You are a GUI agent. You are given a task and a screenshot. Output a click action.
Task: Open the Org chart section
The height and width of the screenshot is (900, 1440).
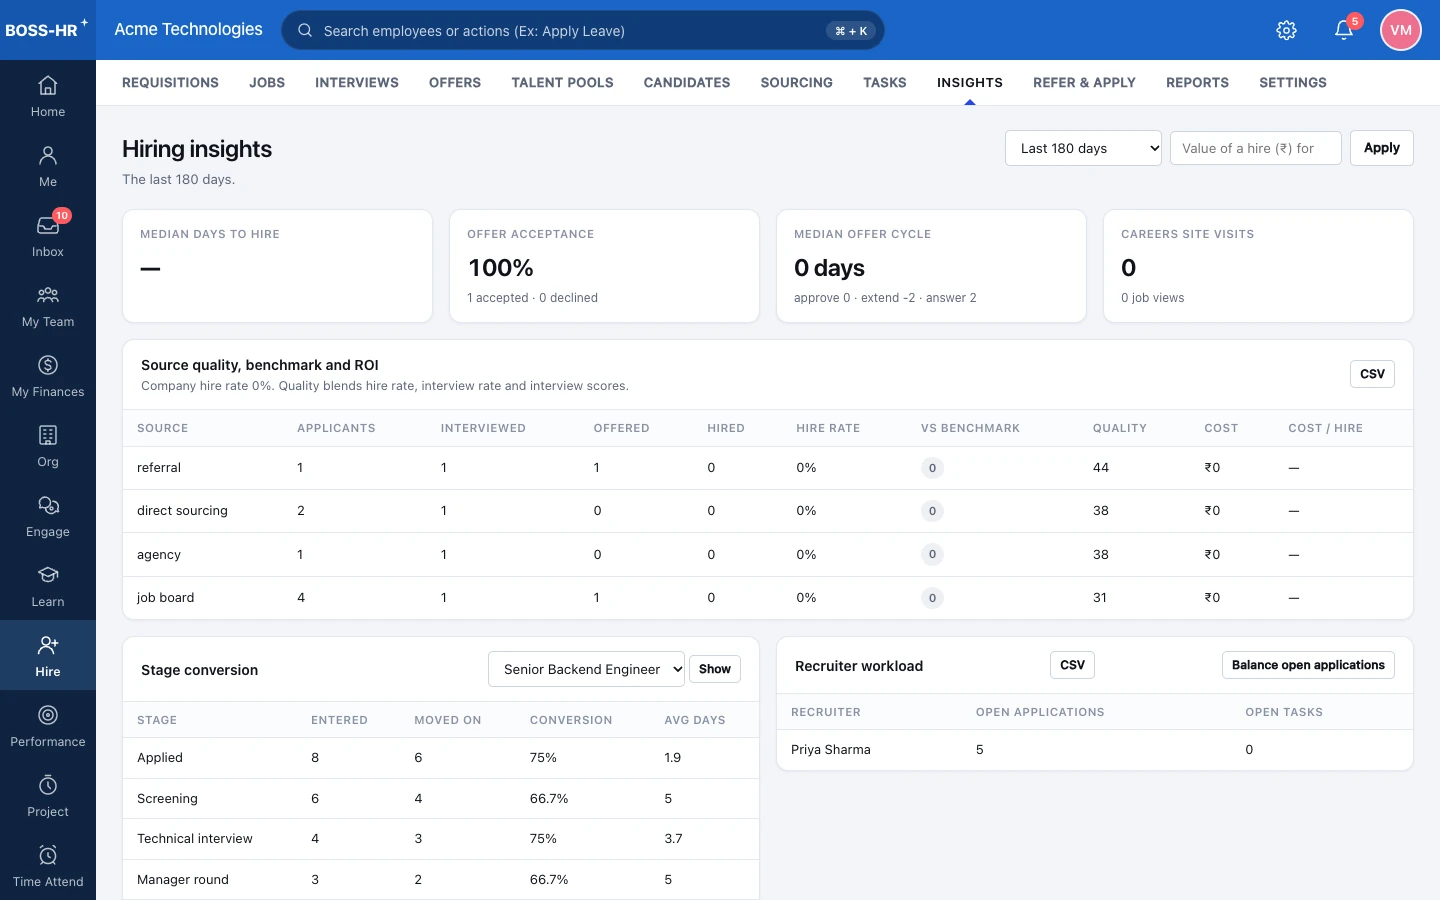pos(48,447)
